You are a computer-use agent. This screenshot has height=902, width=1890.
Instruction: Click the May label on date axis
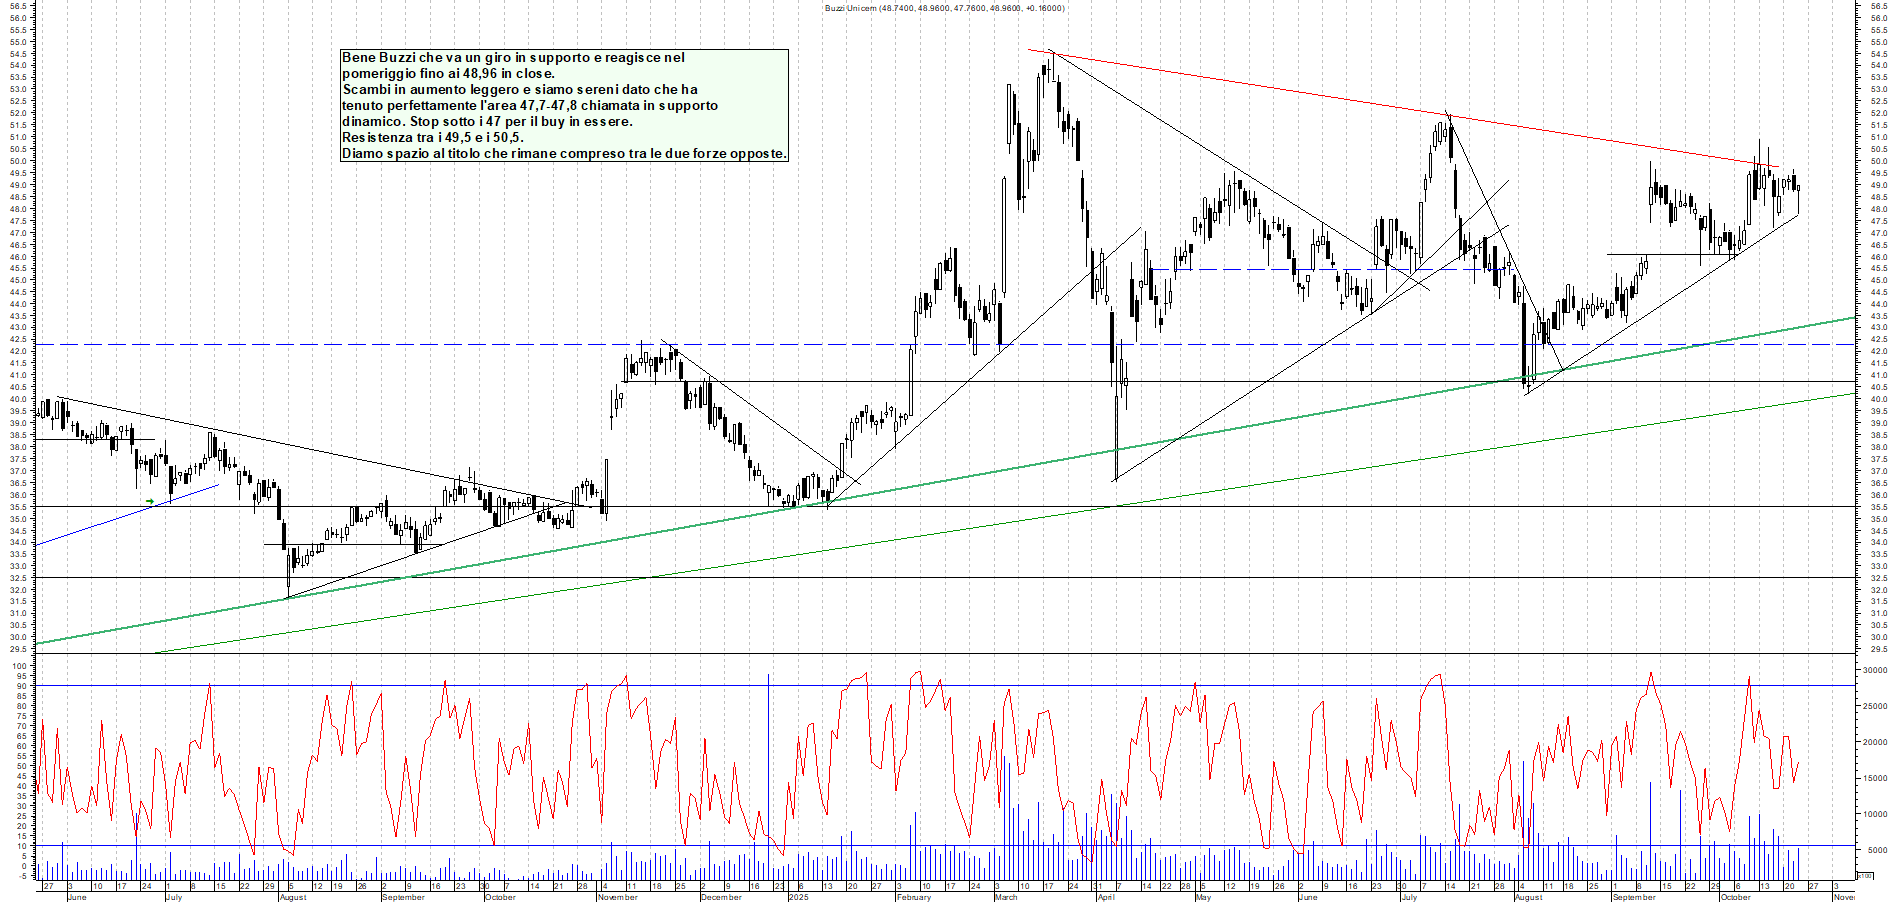coord(1203,897)
